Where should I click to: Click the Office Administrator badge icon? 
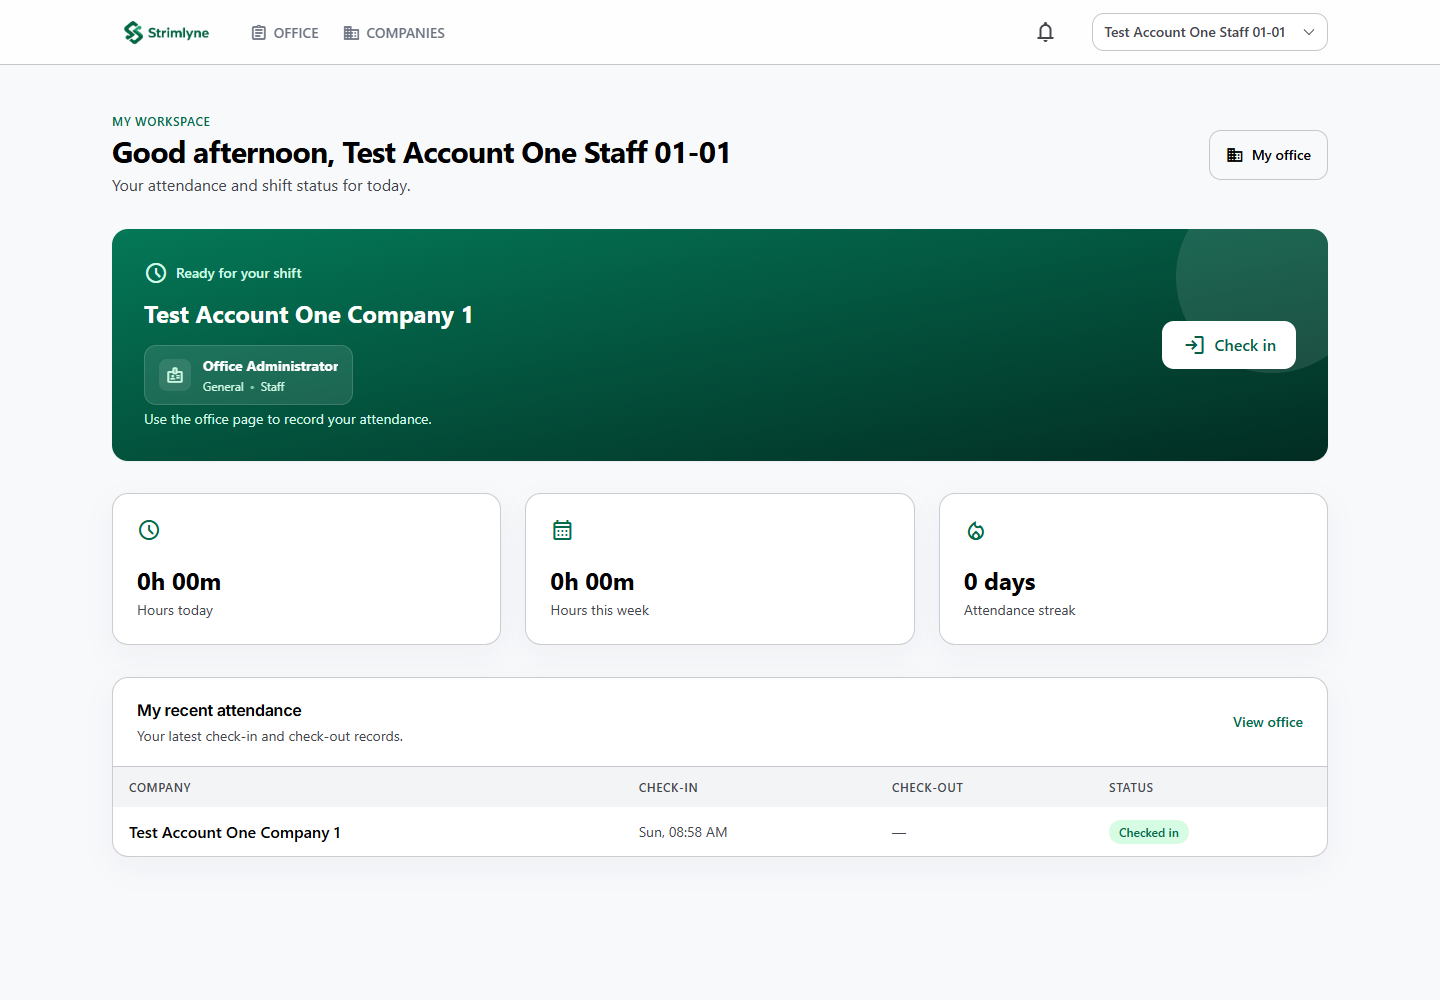pyautogui.click(x=175, y=375)
